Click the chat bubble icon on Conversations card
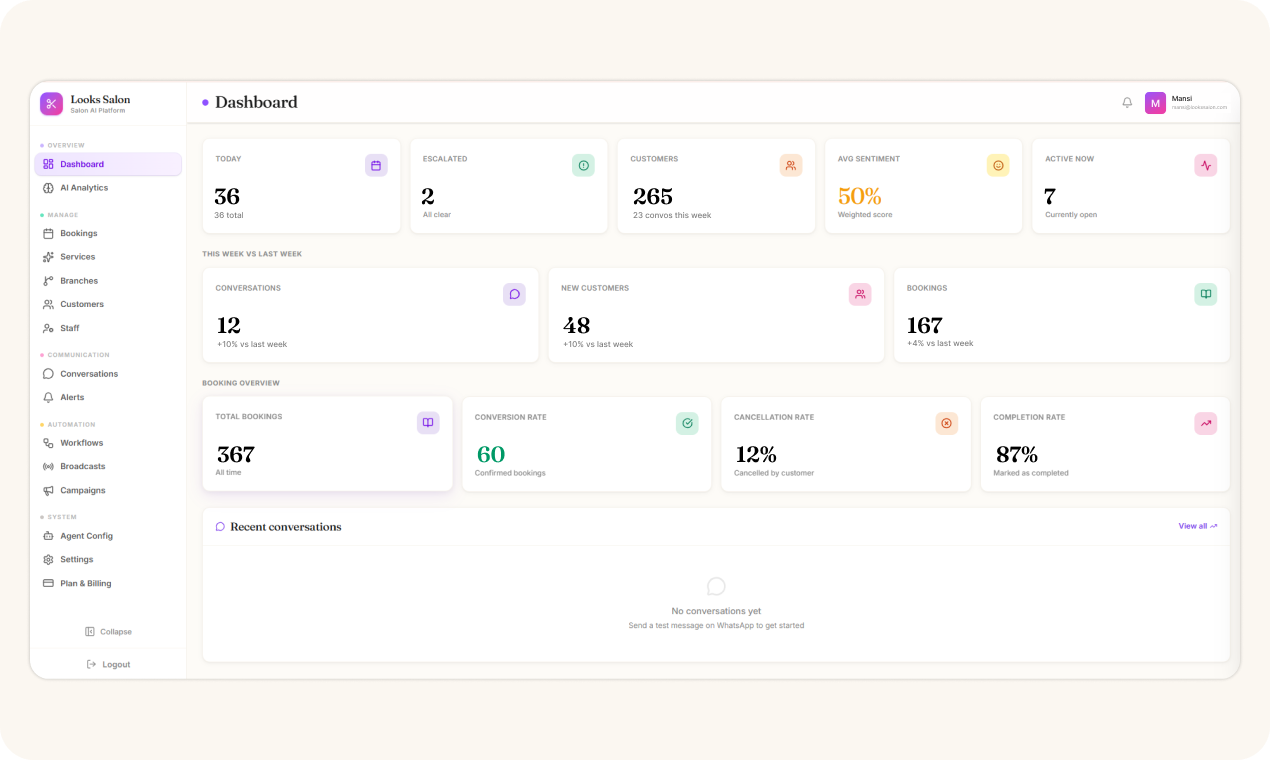The width and height of the screenshot is (1270, 760). tap(514, 294)
